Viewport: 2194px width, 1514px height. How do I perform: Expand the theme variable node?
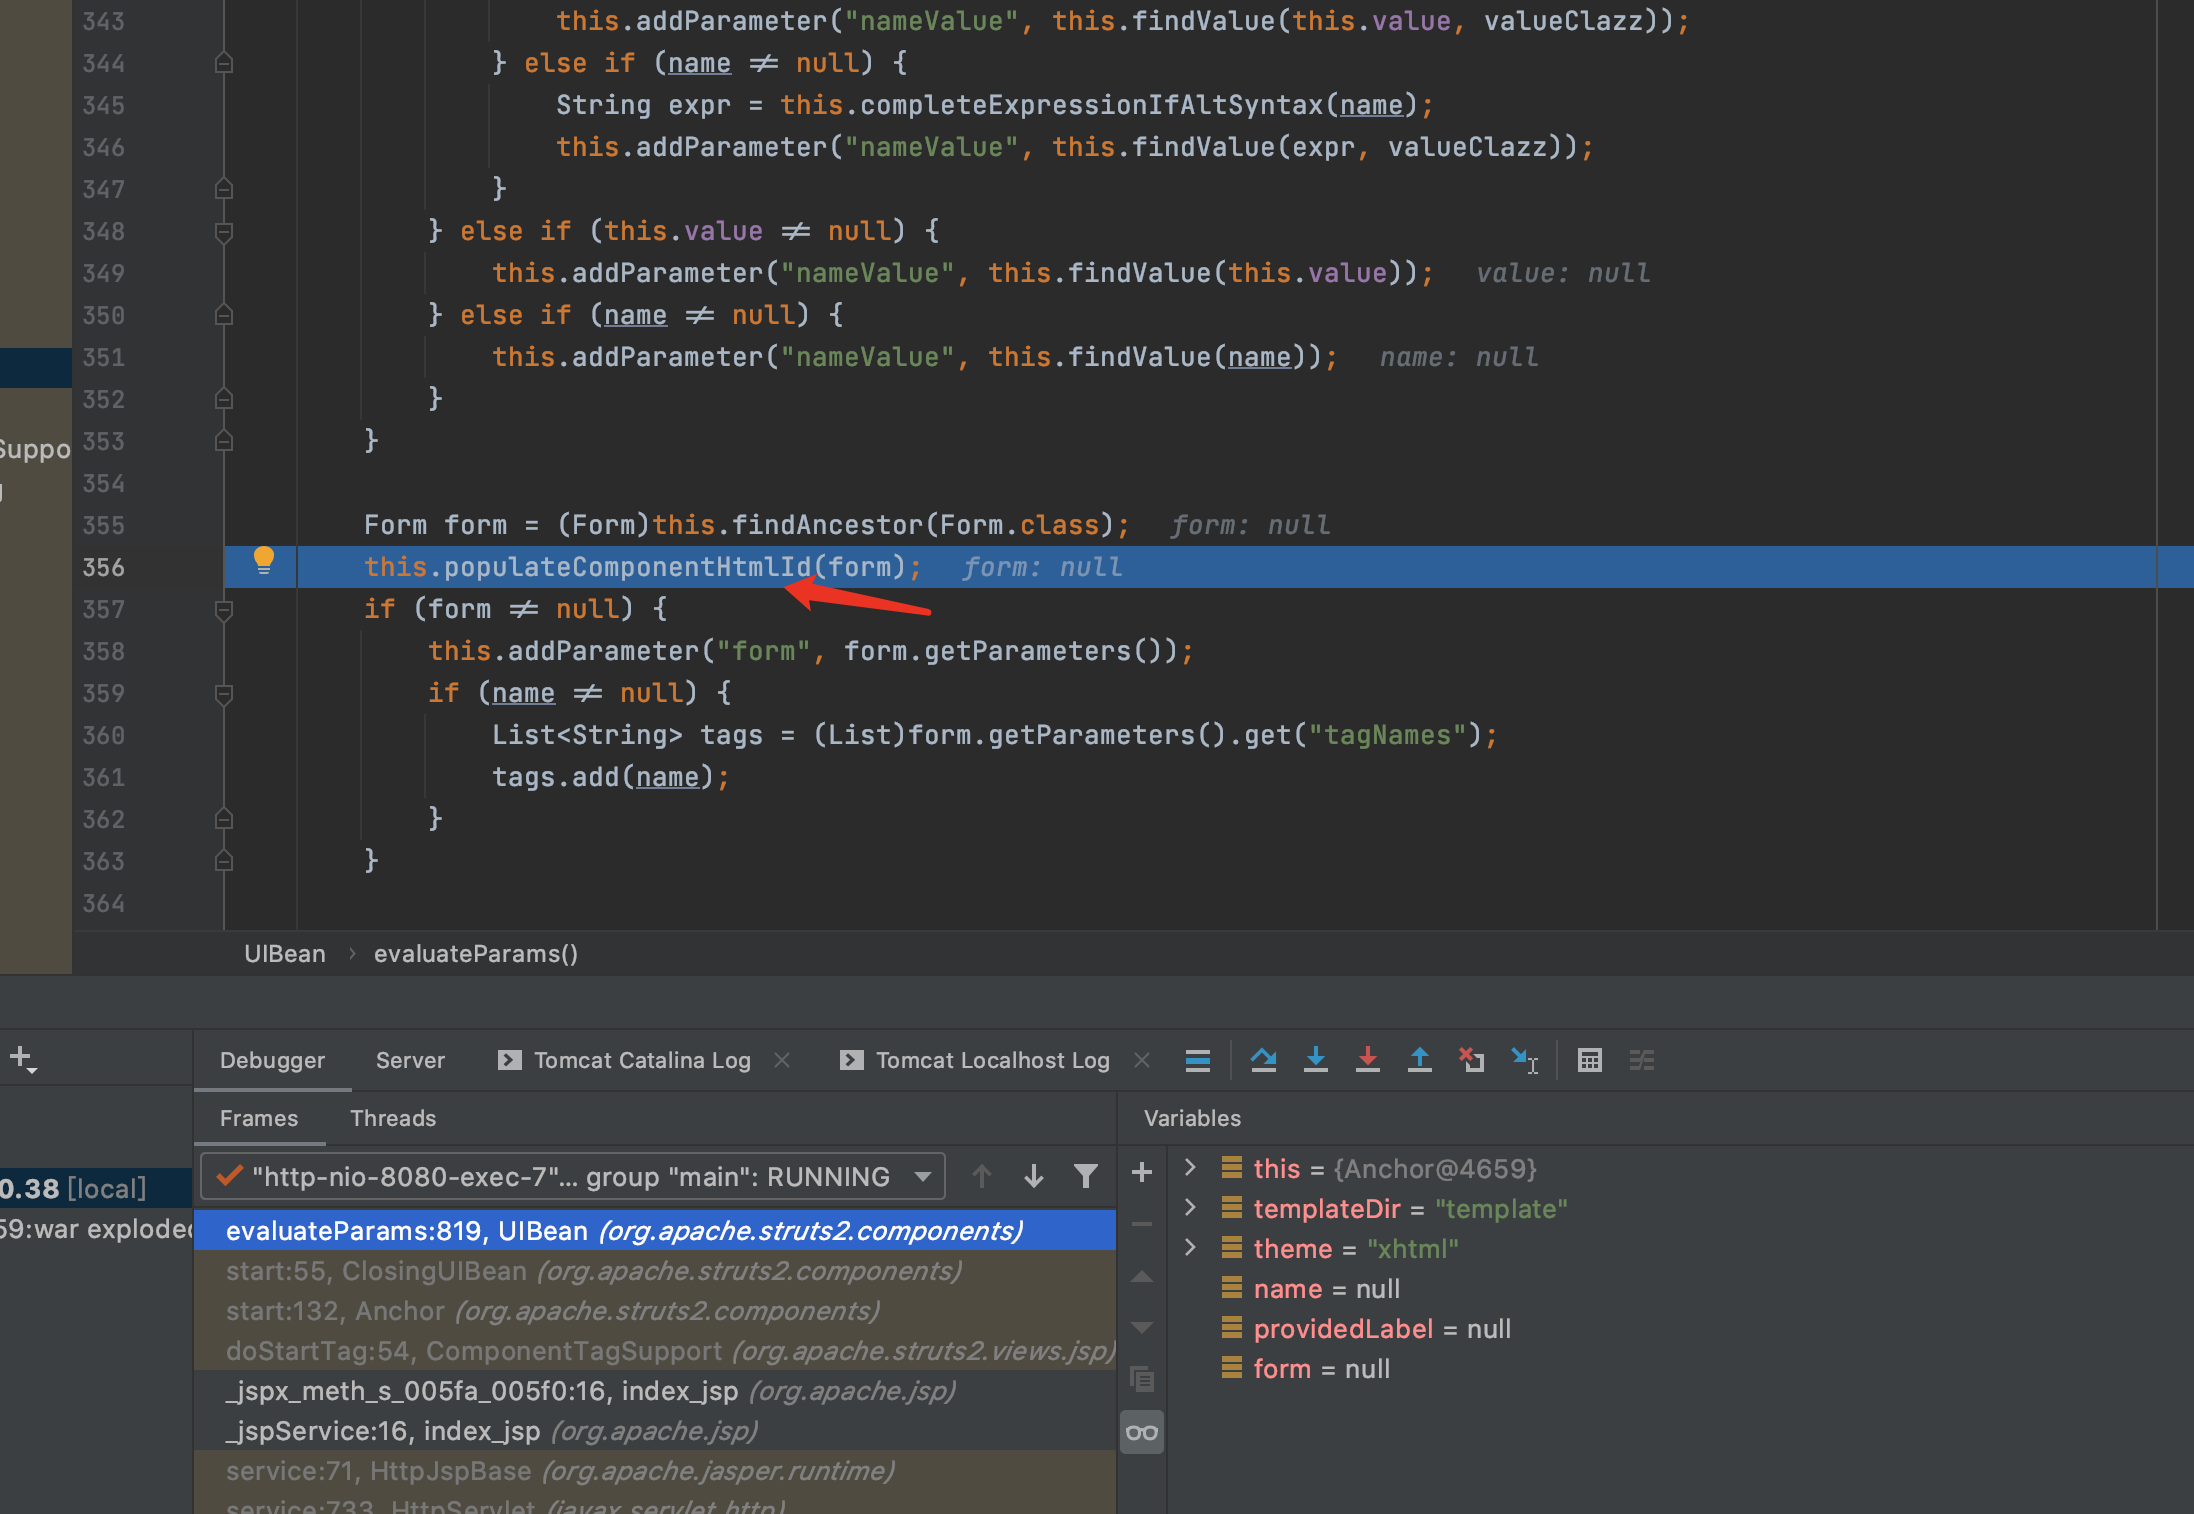point(1190,1248)
